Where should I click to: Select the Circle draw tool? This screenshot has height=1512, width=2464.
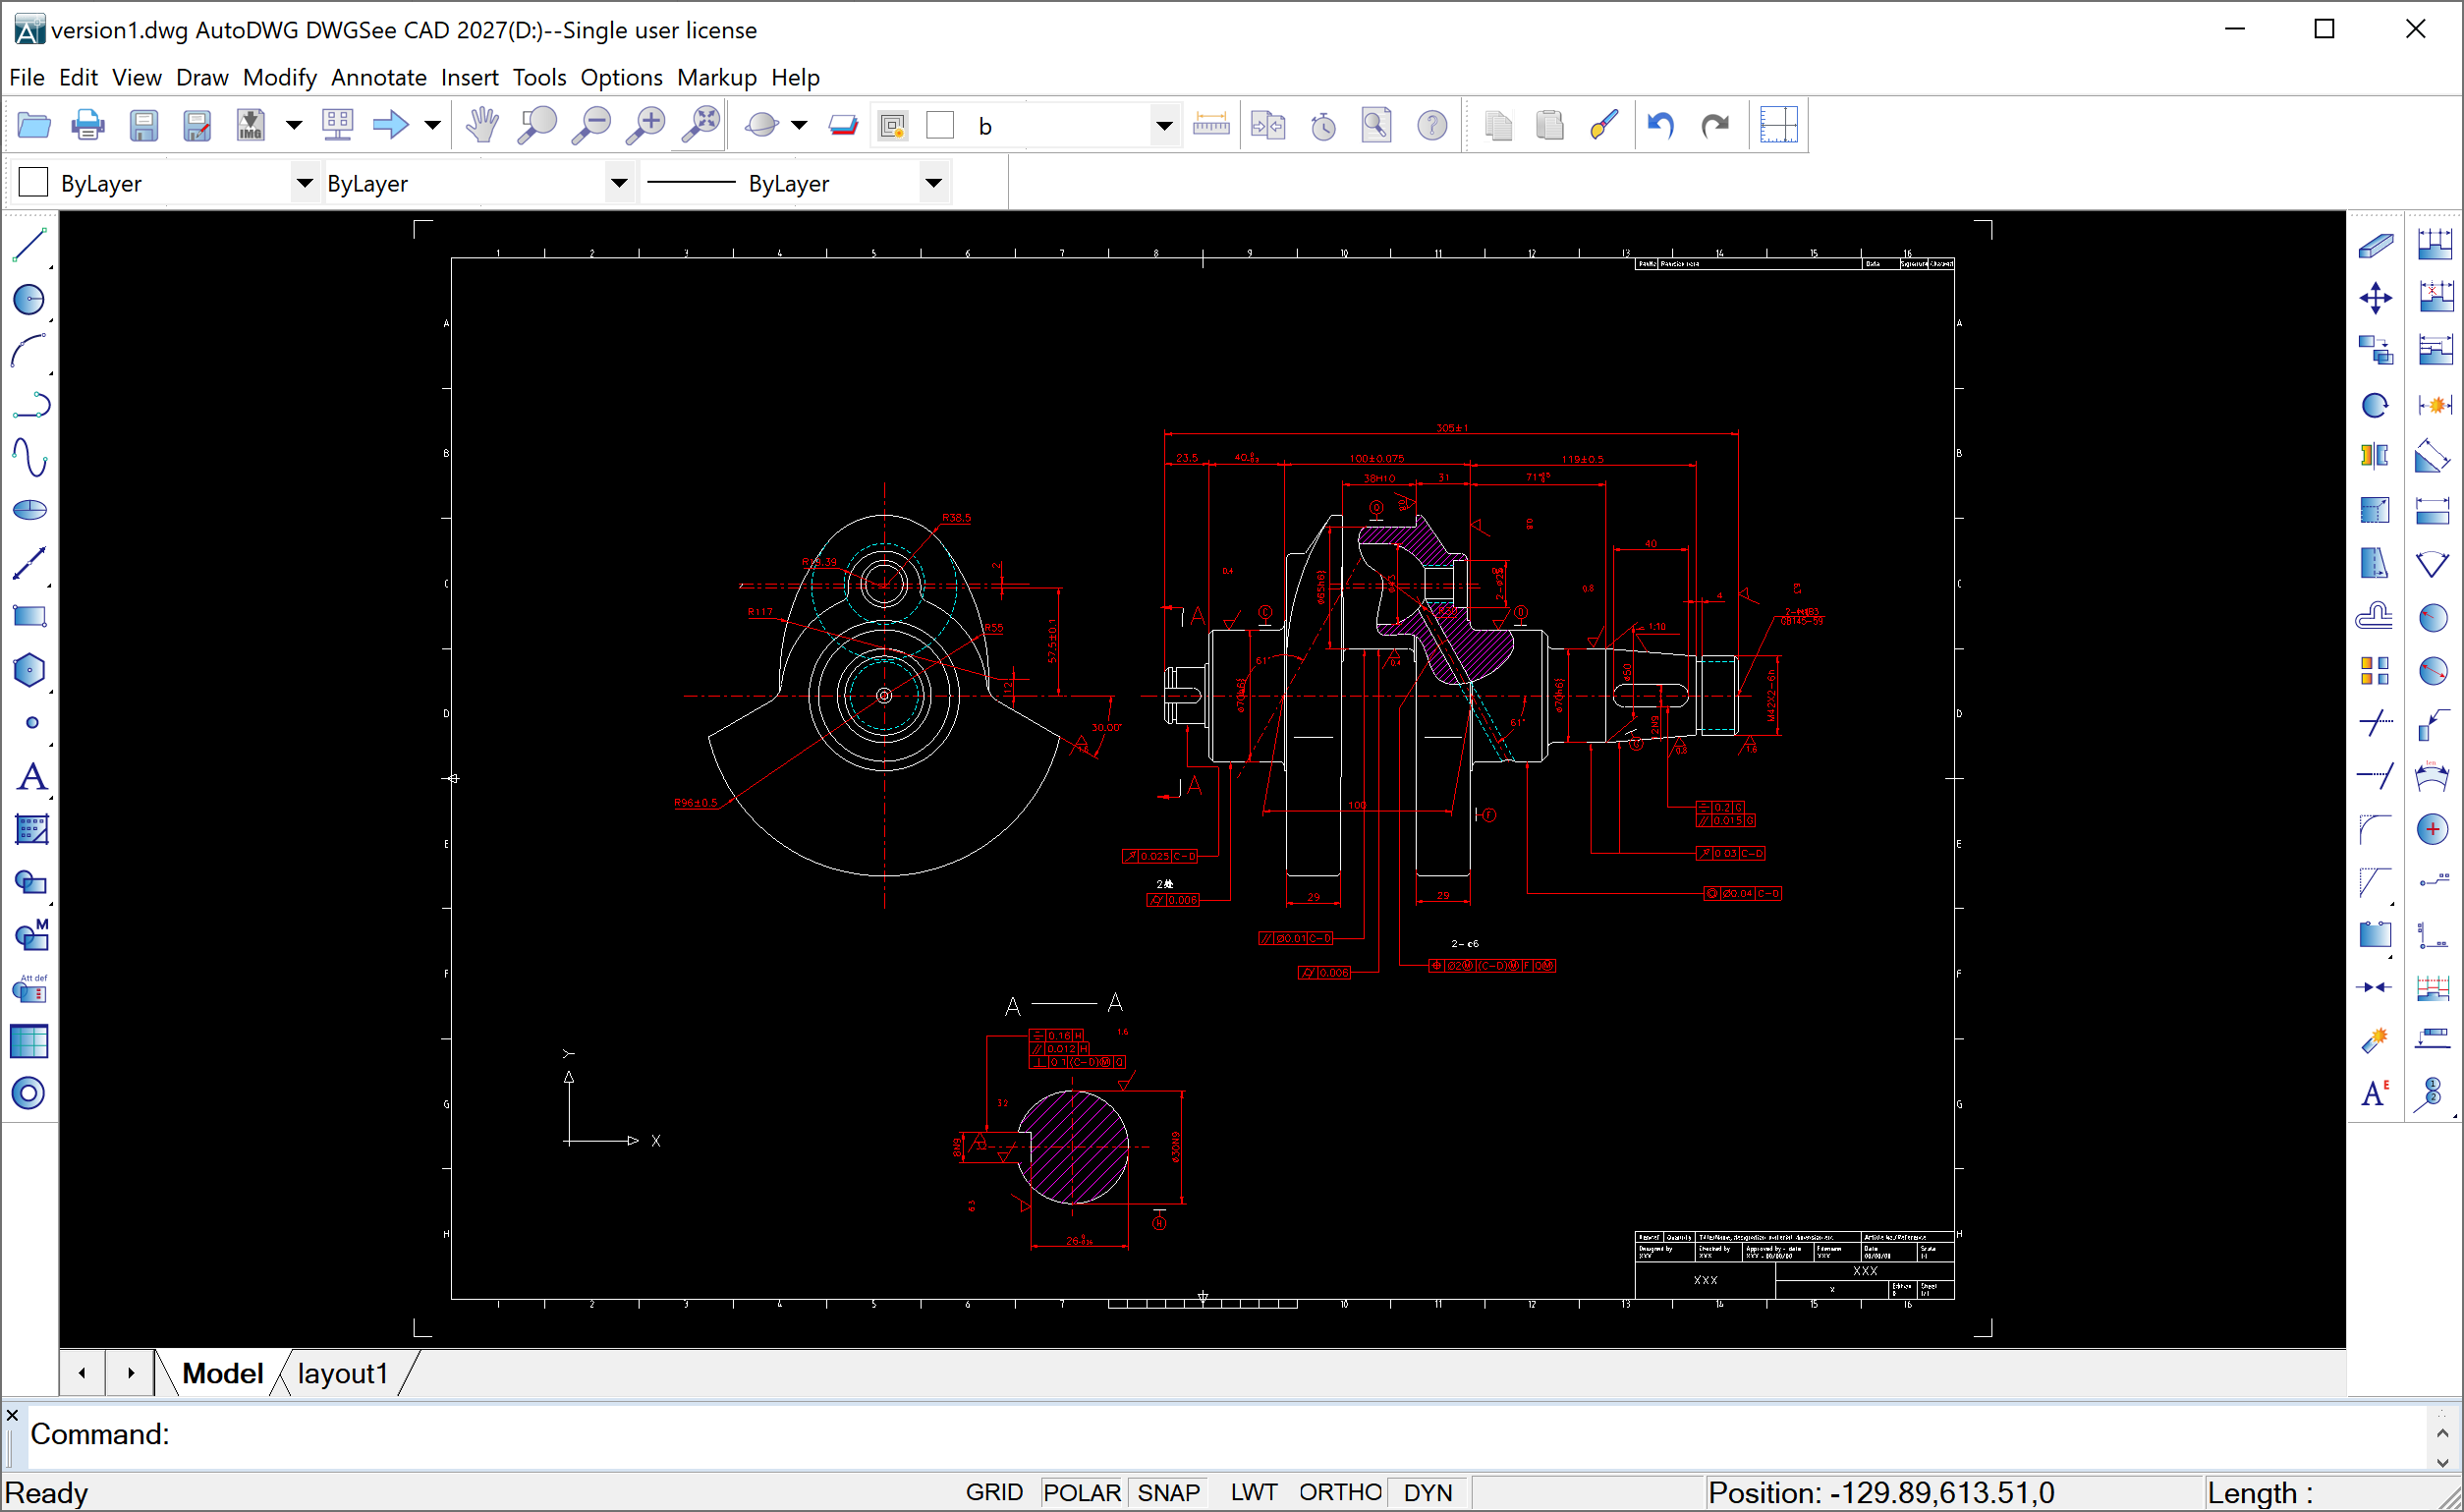point(30,299)
